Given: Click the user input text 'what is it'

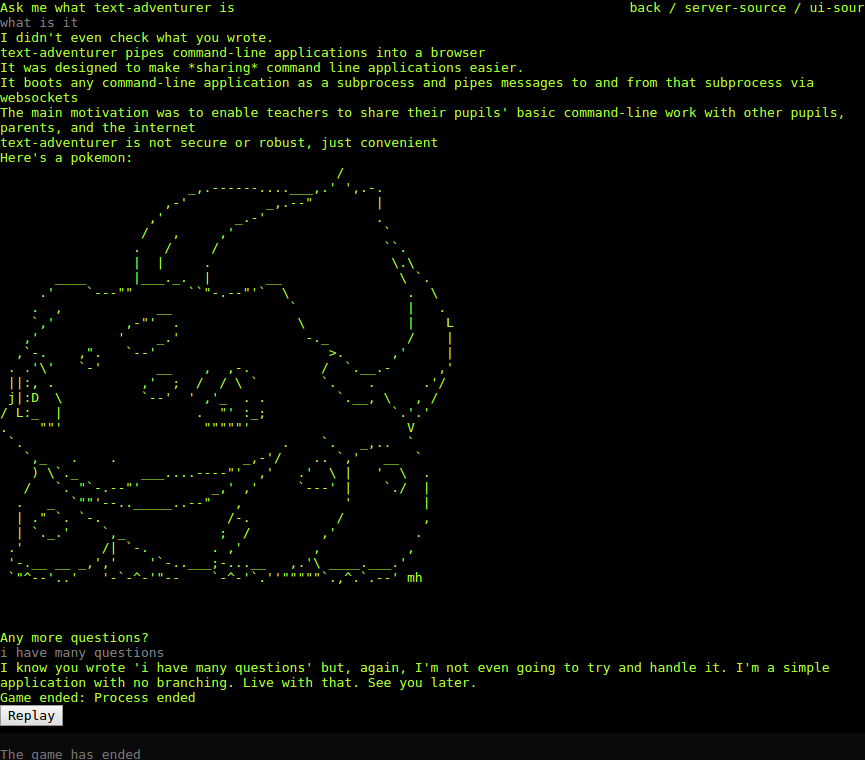Looking at the screenshot, I should [x=39, y=23].
